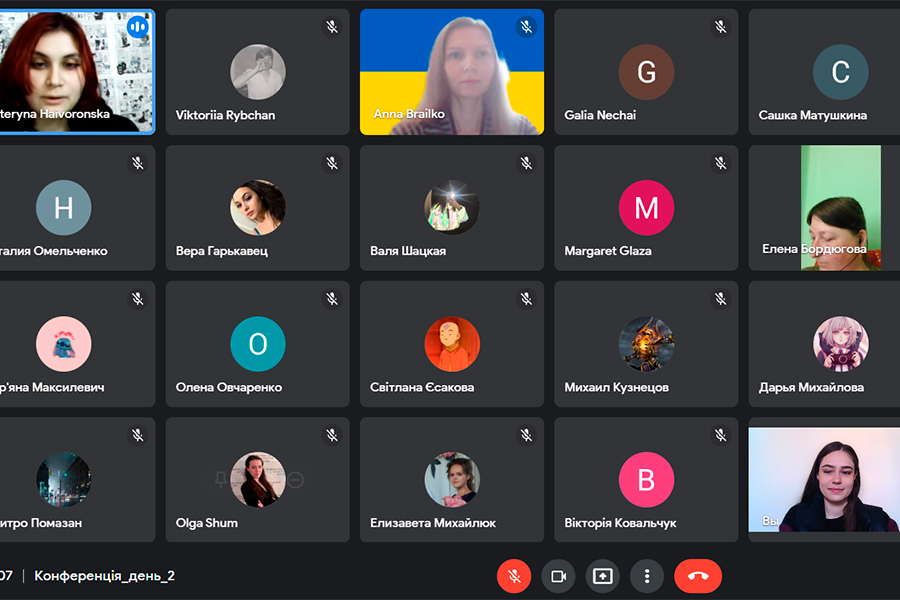The image size is (900, 600).
Task: Click the muted mic icon on Світлана Єсакова's tile
Action: point(526,299)
